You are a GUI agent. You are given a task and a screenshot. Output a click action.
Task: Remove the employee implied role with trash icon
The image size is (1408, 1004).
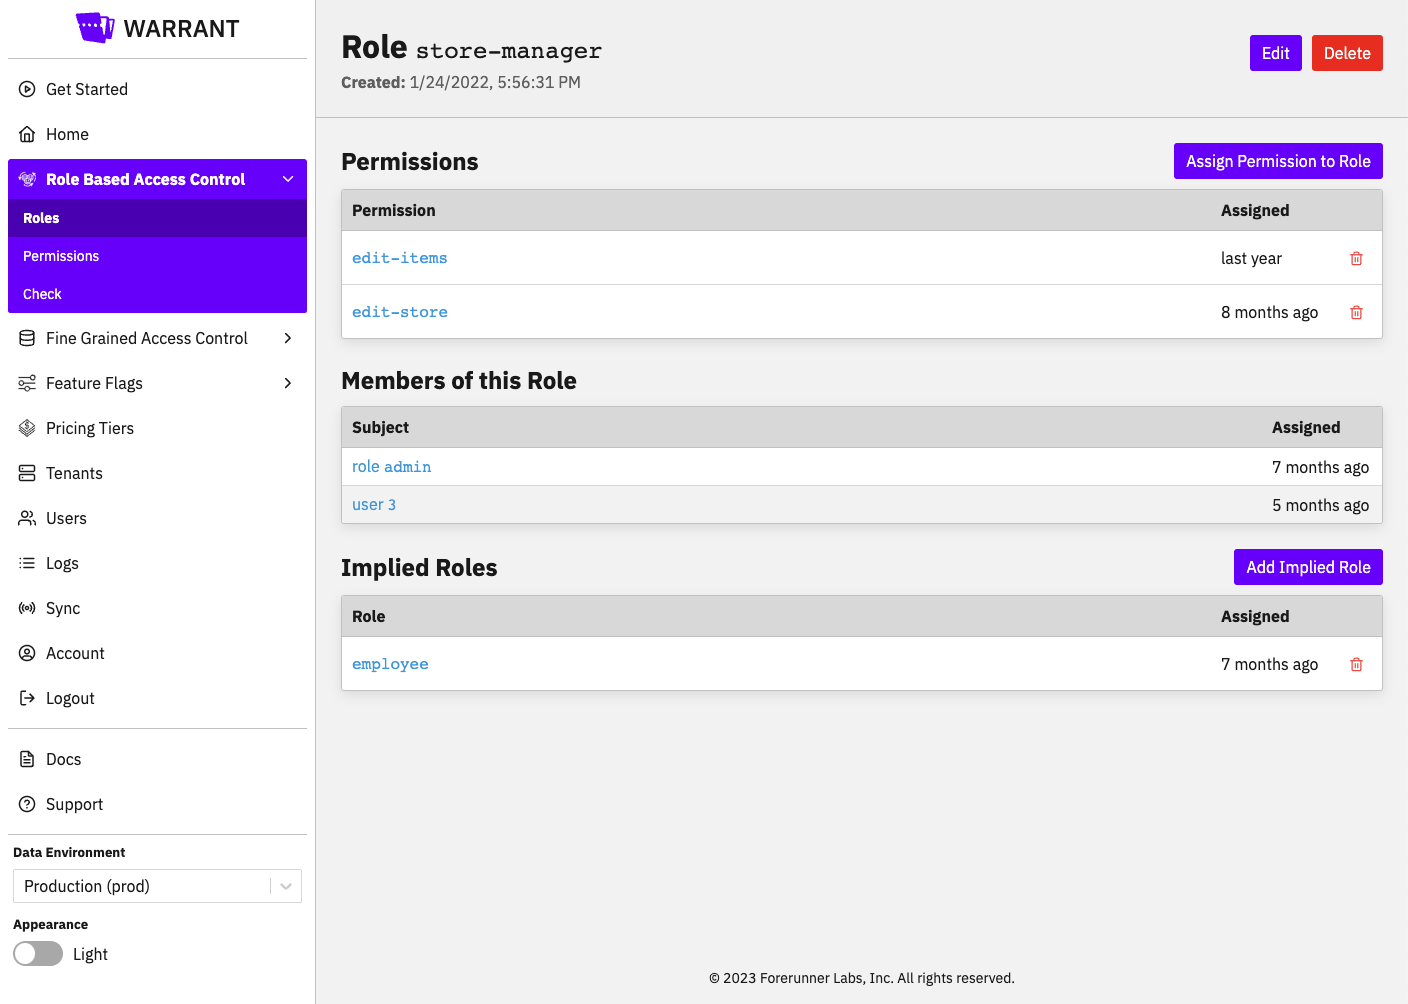[1356, 665]
